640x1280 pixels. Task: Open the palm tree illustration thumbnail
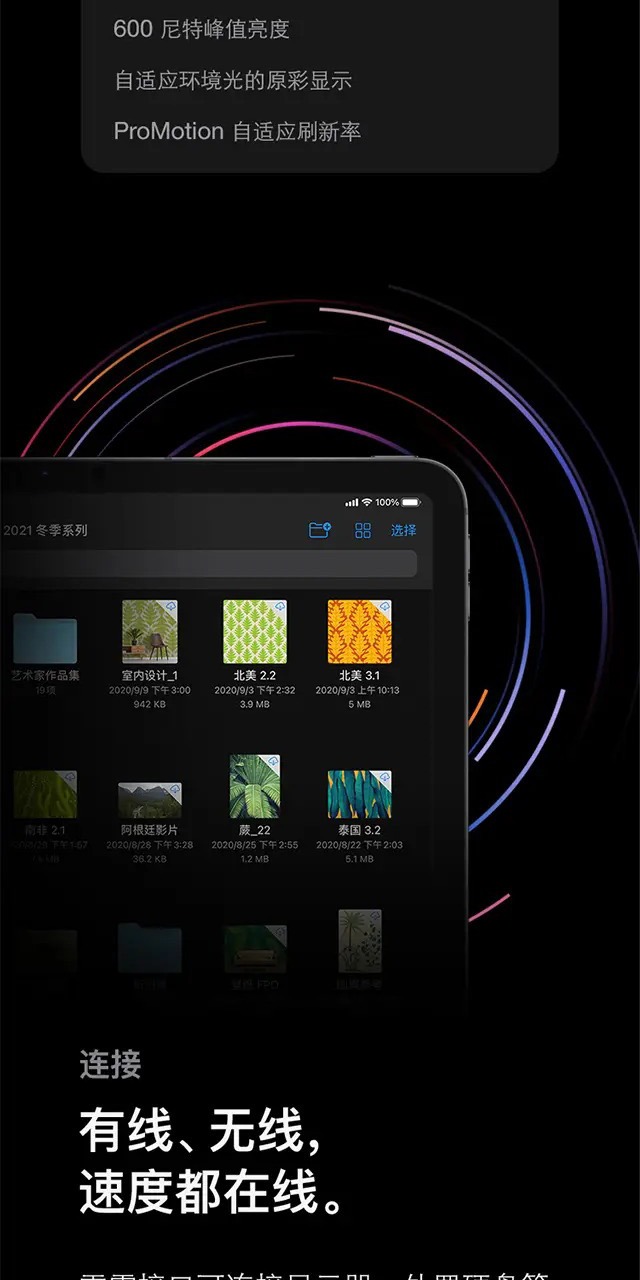(360, 940)
